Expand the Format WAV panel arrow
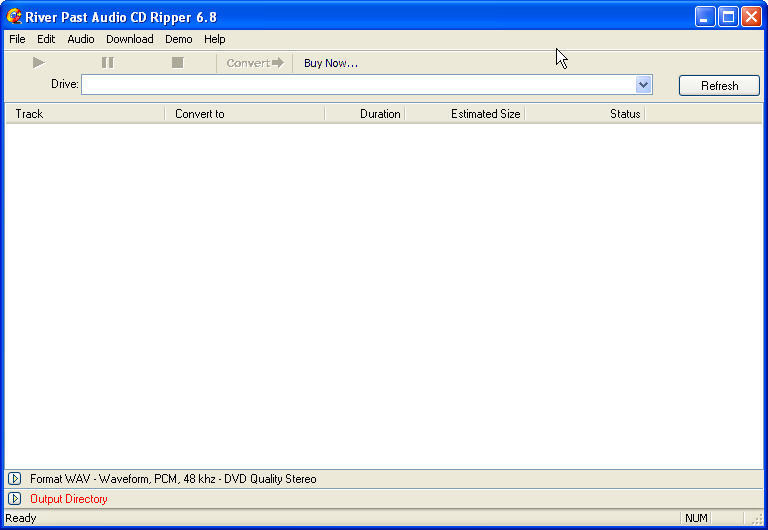768x530 pixels. click(15, 479)
